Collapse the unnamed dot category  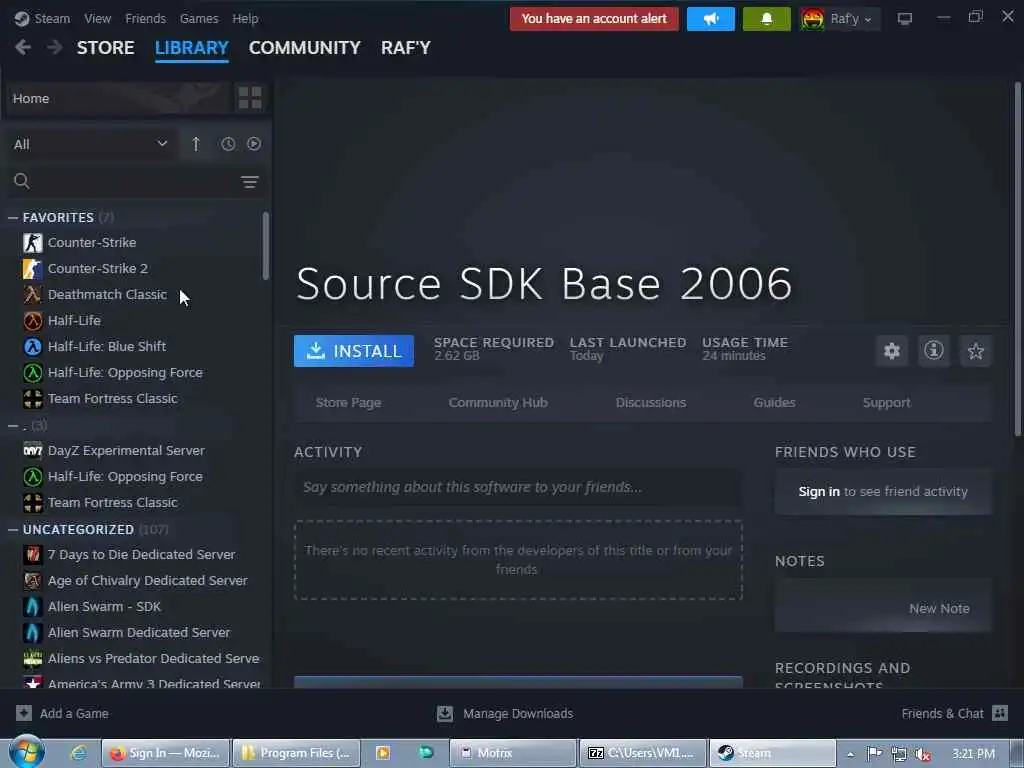[12, 426]
